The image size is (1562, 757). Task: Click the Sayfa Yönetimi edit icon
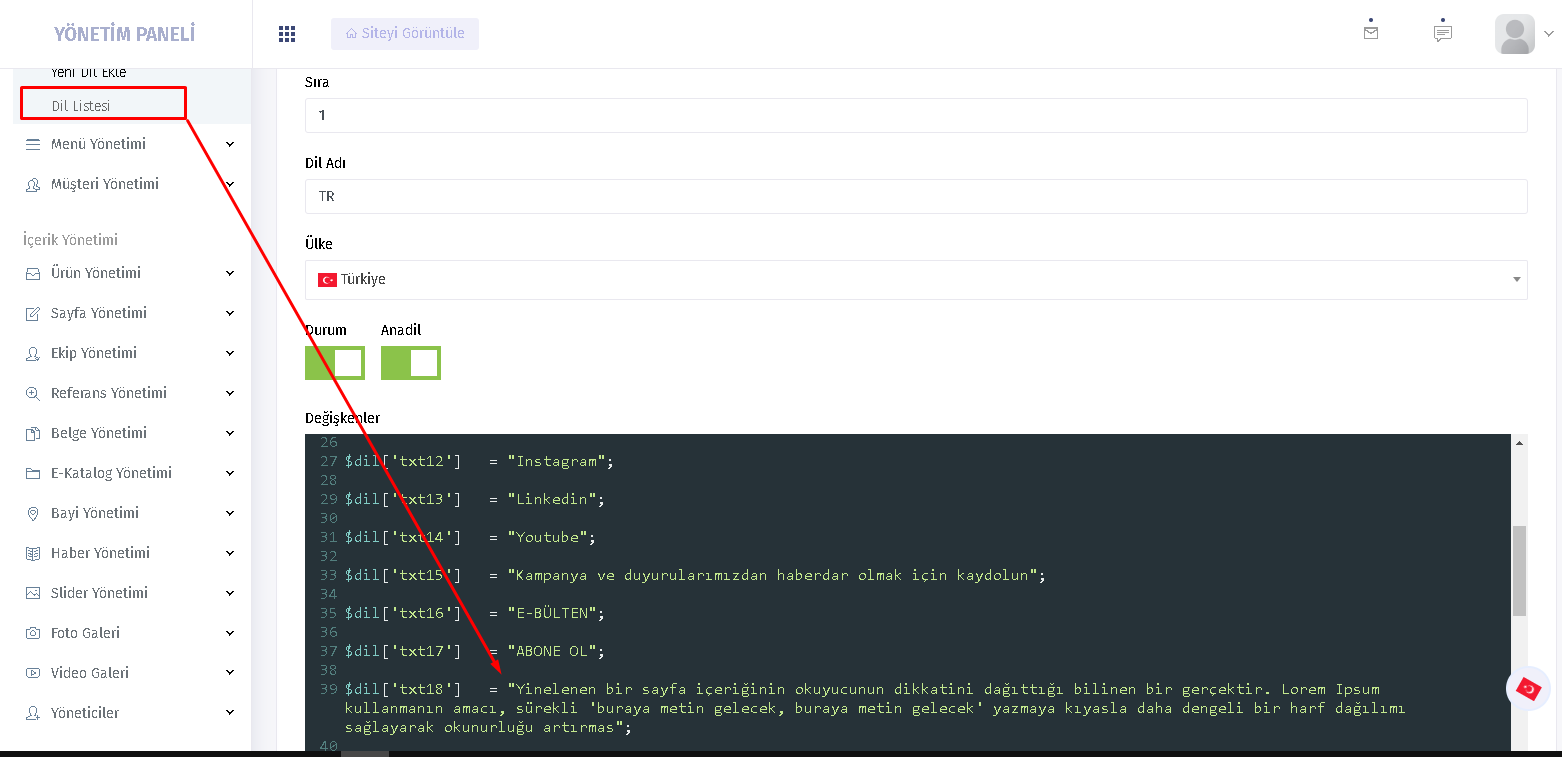(33, 313)
